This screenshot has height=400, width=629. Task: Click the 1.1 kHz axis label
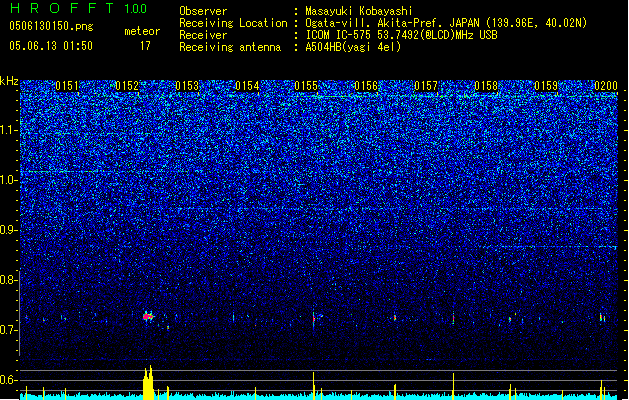pos(9,130)
